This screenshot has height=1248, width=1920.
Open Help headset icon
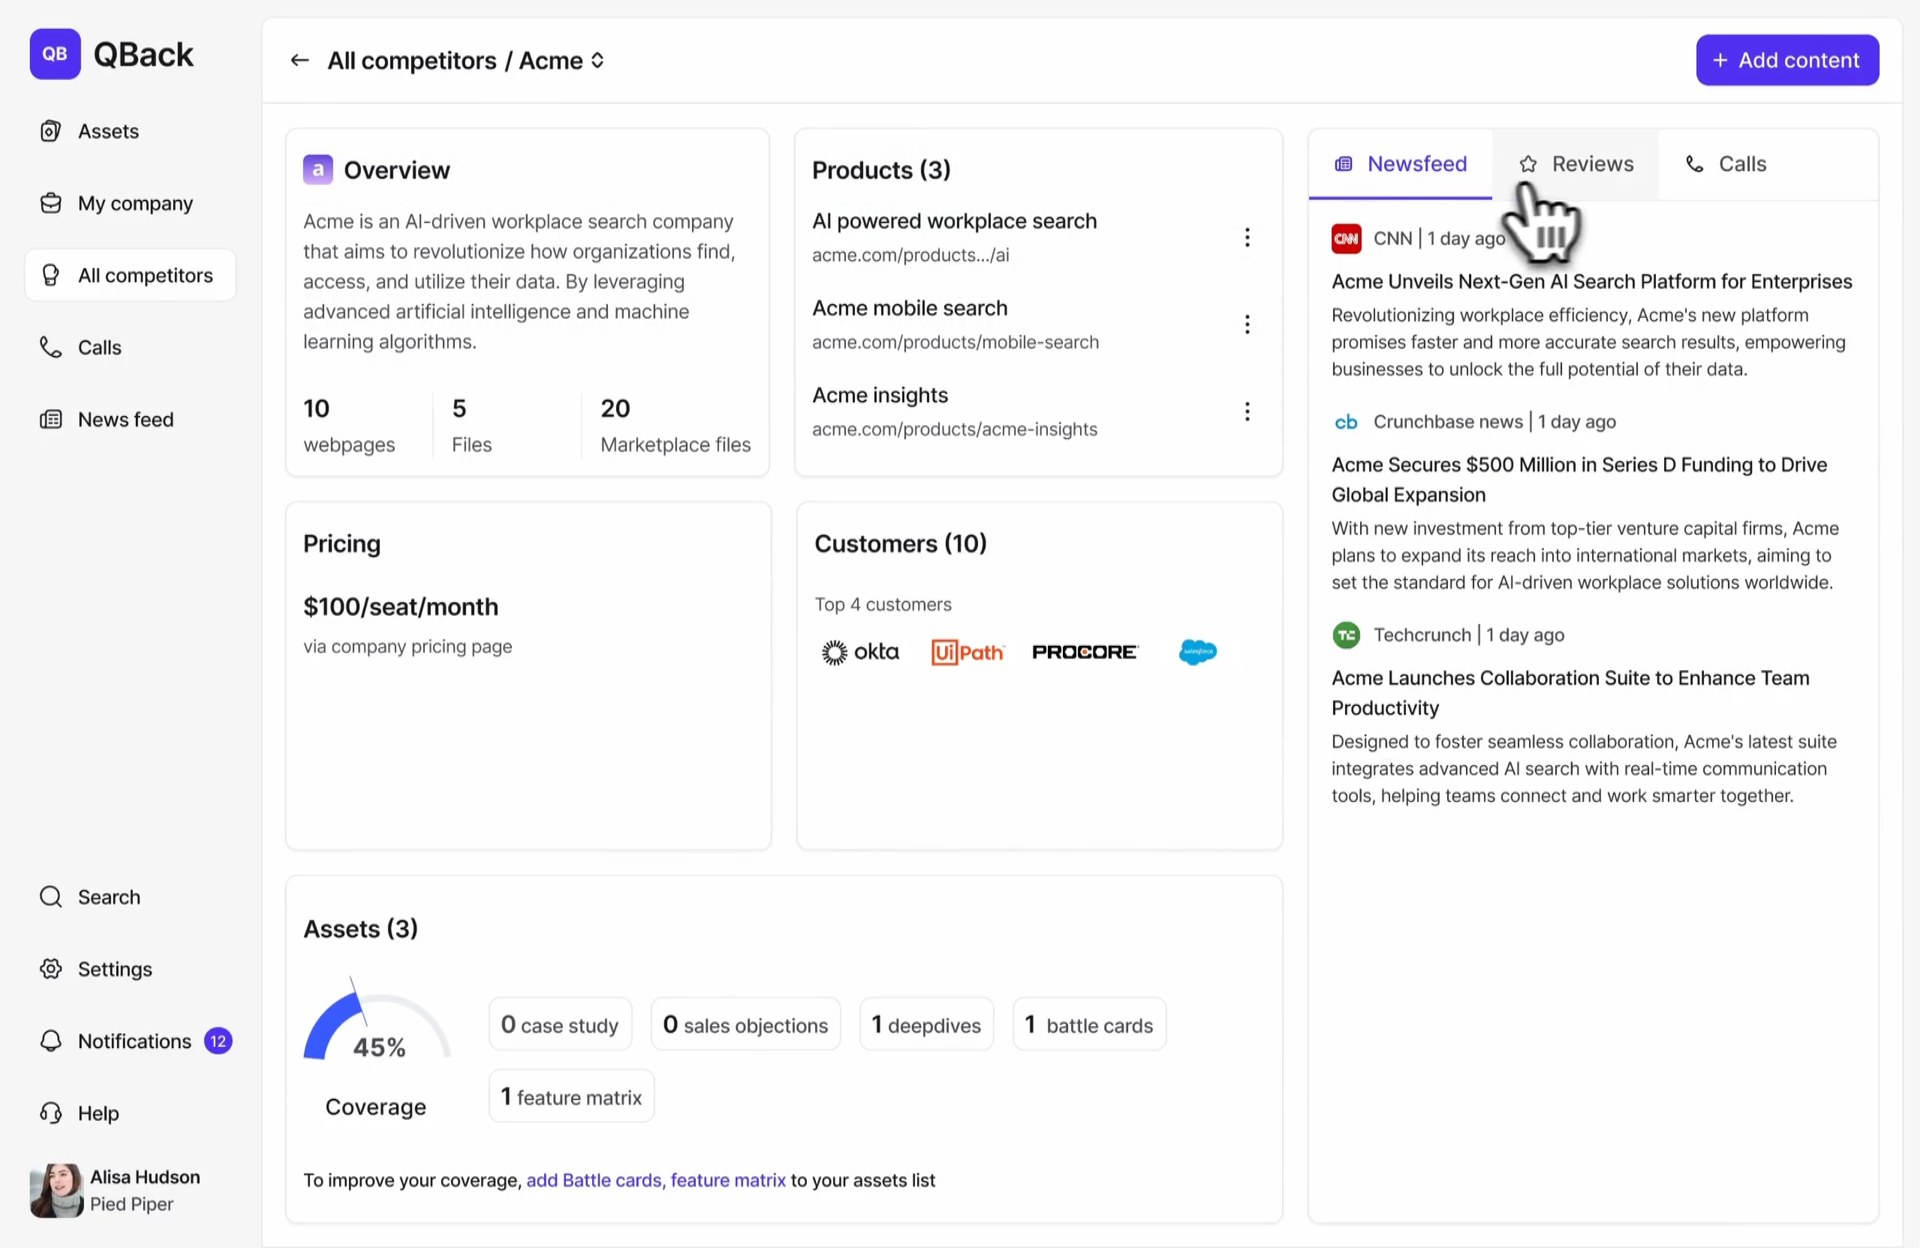(x=51, y=1113)
